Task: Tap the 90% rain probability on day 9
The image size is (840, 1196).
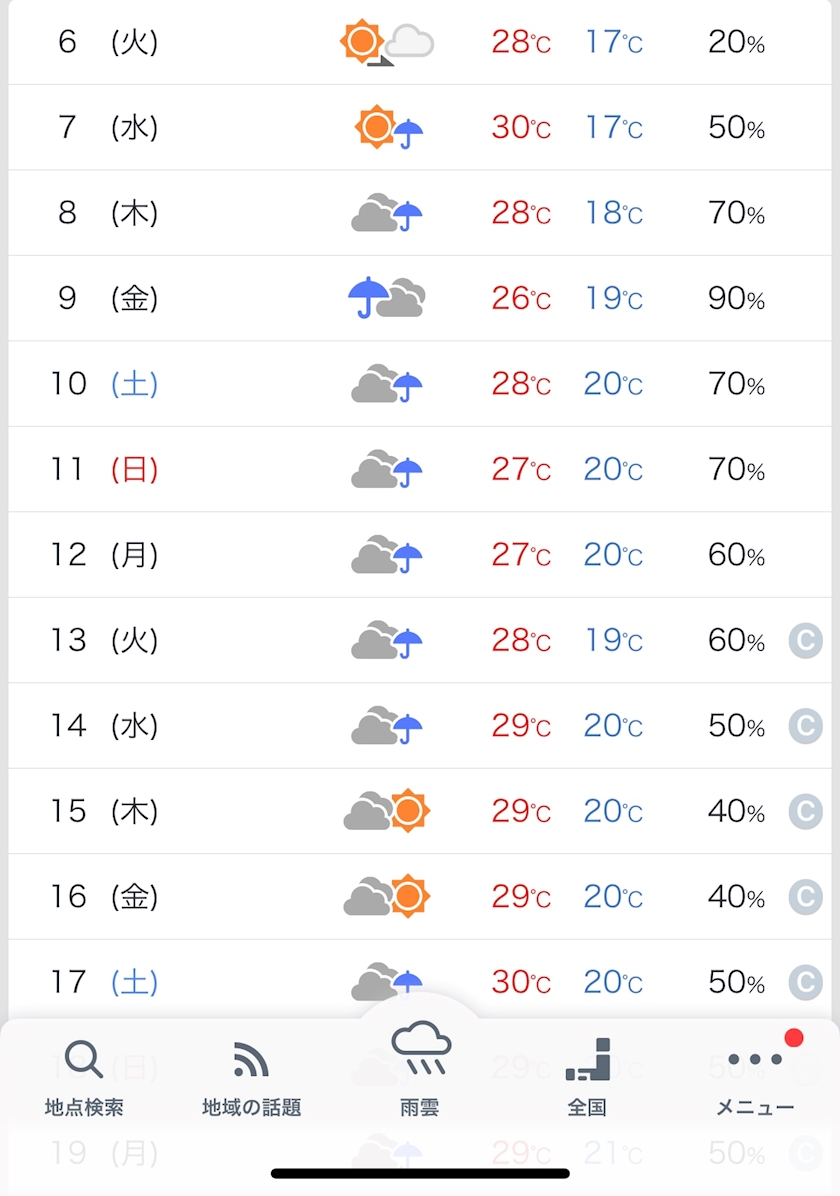Action: [736, 298]
